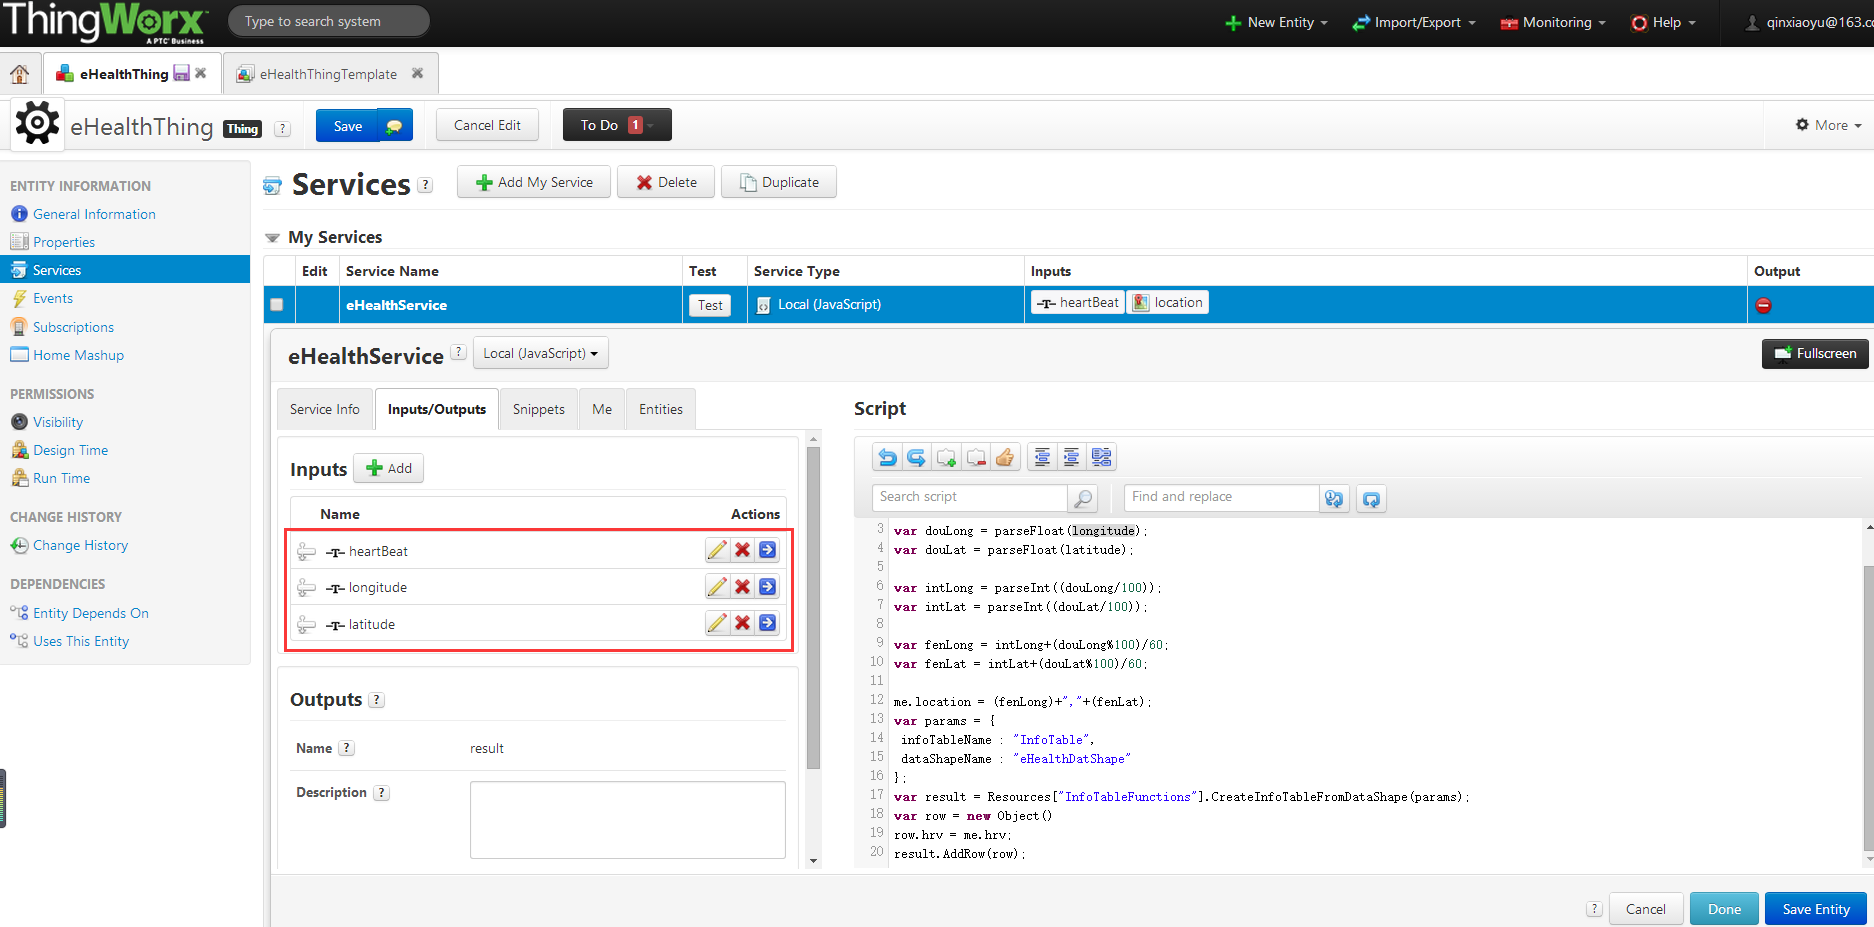Switch to the Me tab
Screen dimensions: 1874x927
602,409
